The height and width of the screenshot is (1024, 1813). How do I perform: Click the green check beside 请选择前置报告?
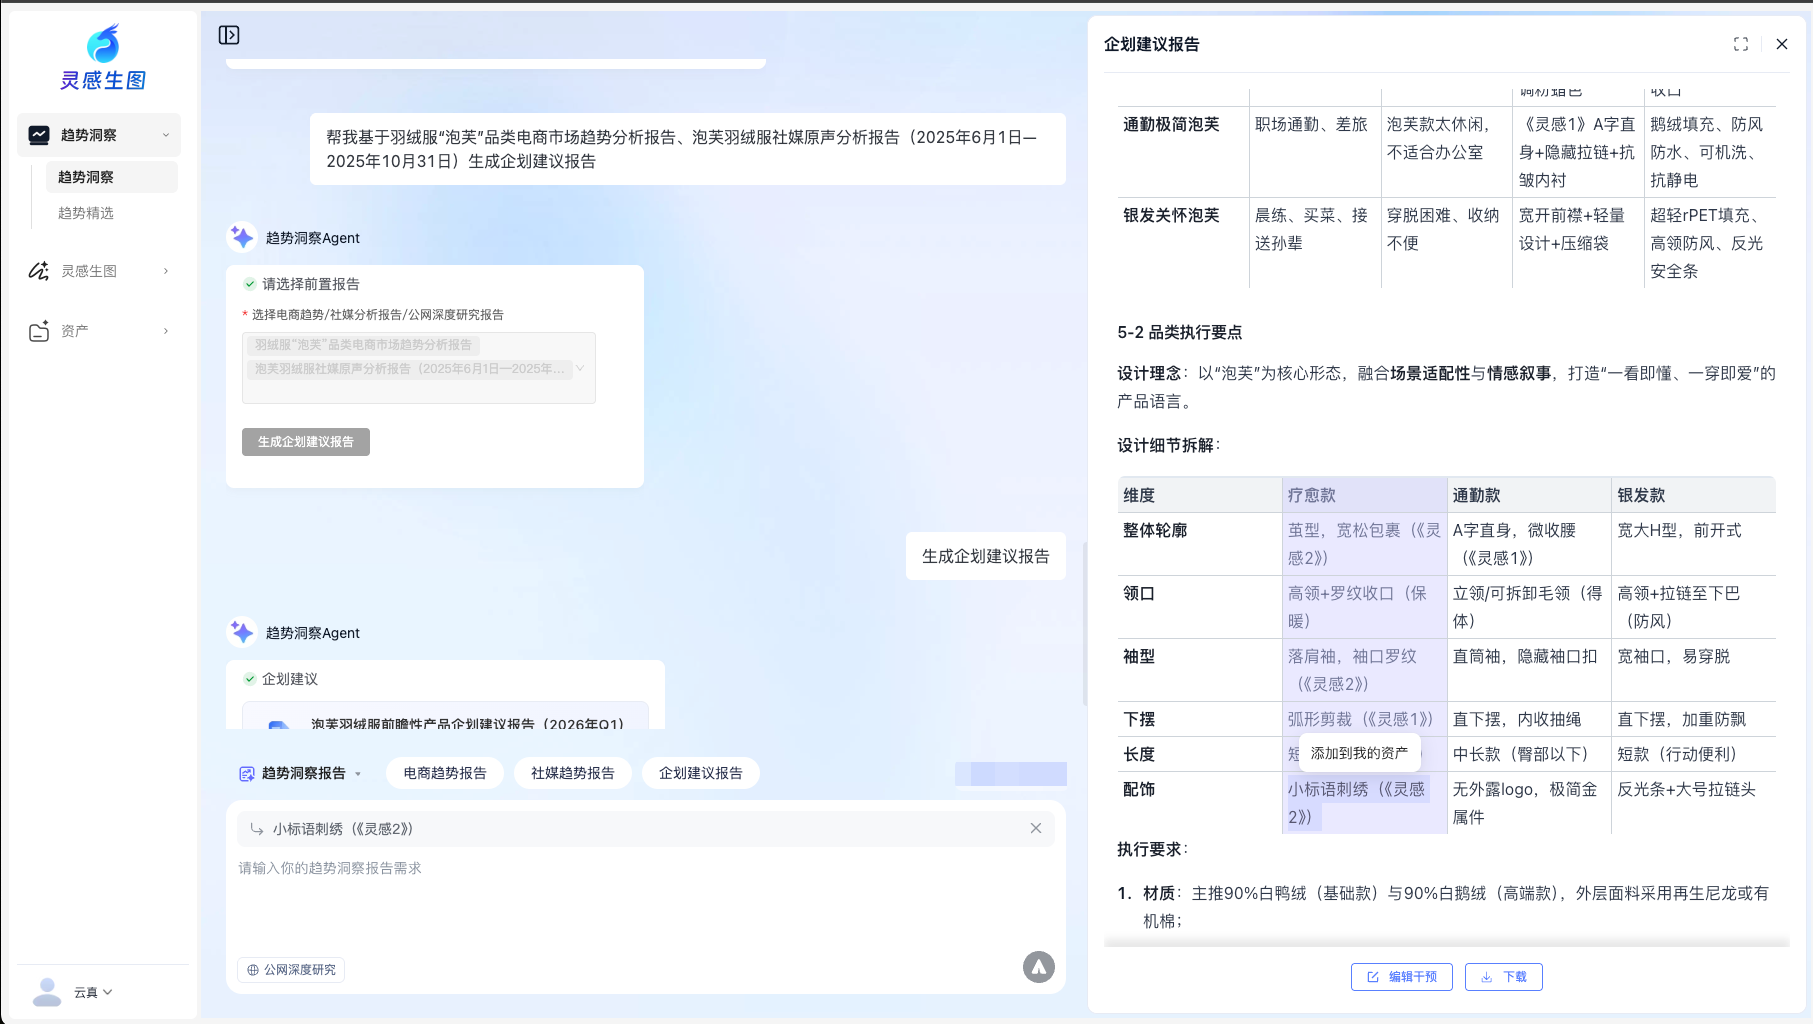[250, 284]
